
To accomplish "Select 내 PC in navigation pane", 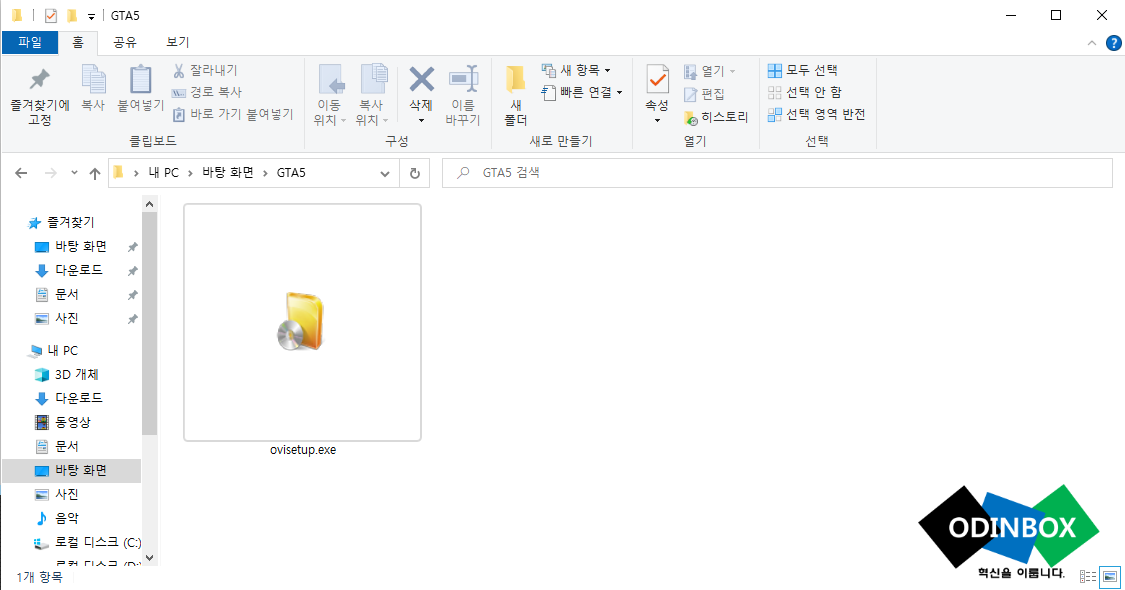I will click(62, 350).
